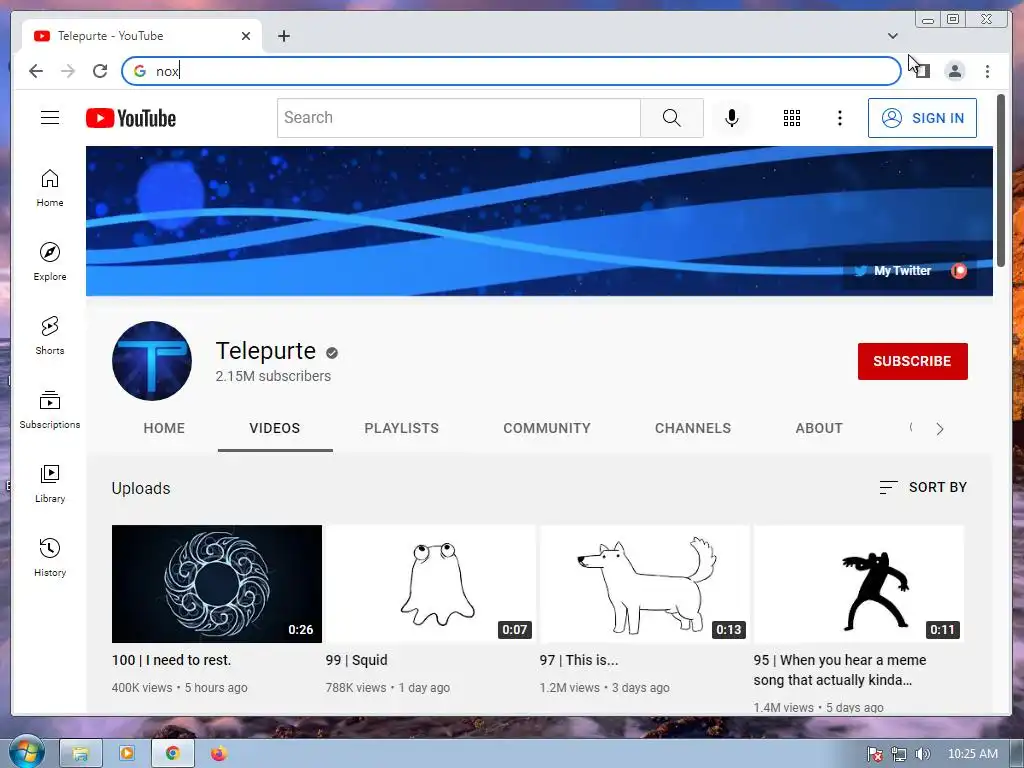Click the red icon beside My Twitter
Viewport: 1024px width, 768px height.
pos(959,270)
